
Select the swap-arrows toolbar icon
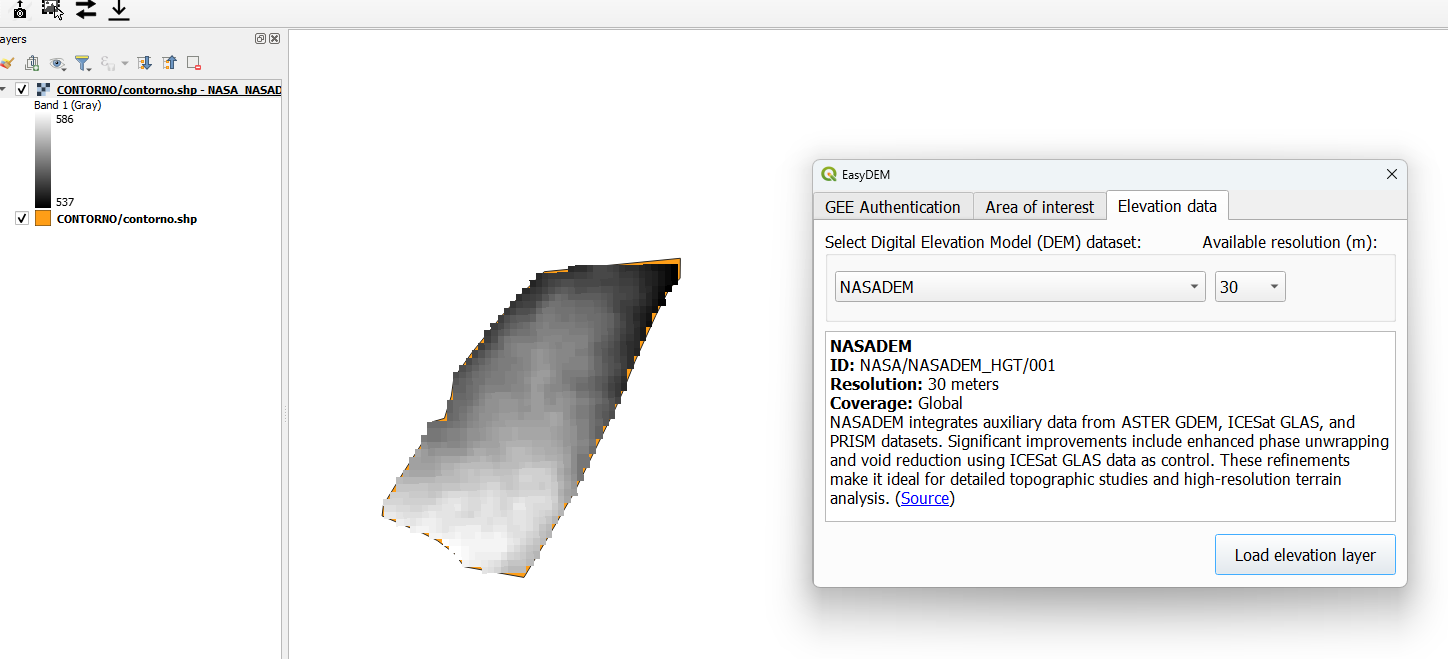pyautogui.click(x=85, y=9)
